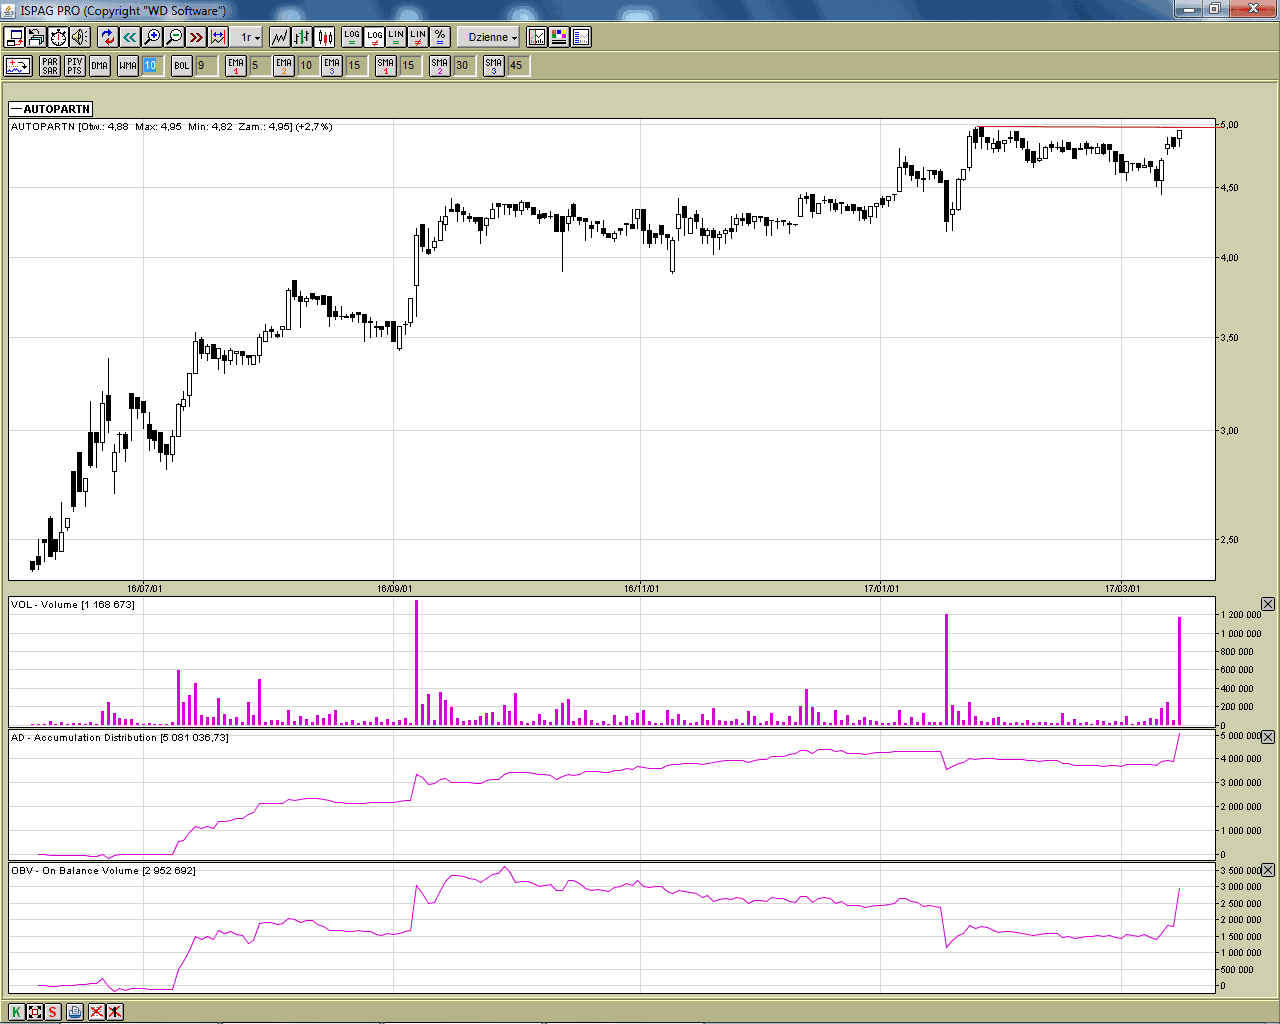Select the AUTOPARTN chart tab
1280x1024 pixels.
[51, 109]
